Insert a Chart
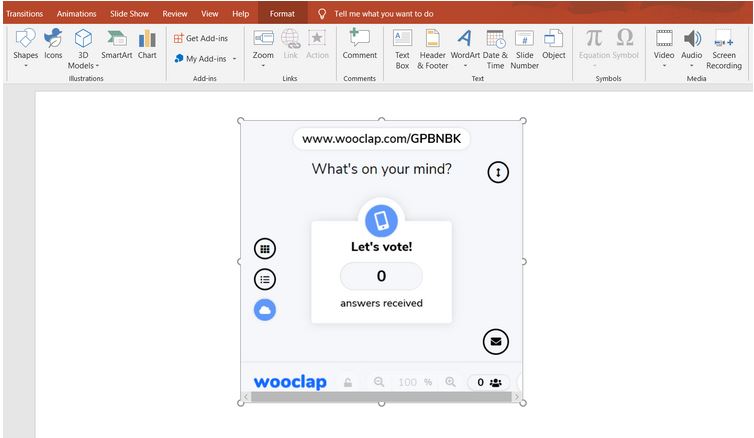This screenshot has height=438, width=754. tap(147, 44)
